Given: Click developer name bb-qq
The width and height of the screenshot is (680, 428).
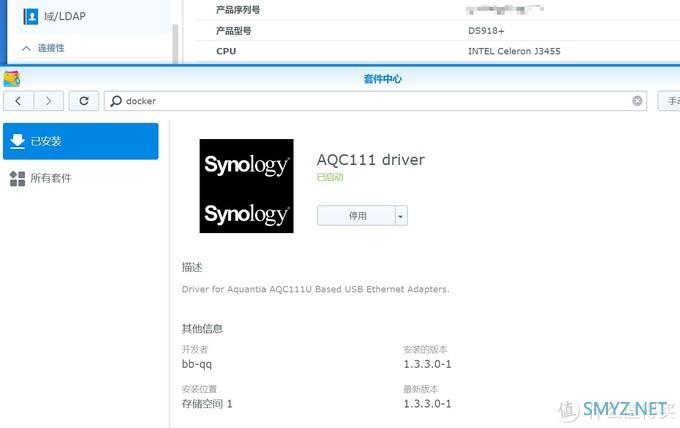Looking at the screenshot, I should (197, 364).
